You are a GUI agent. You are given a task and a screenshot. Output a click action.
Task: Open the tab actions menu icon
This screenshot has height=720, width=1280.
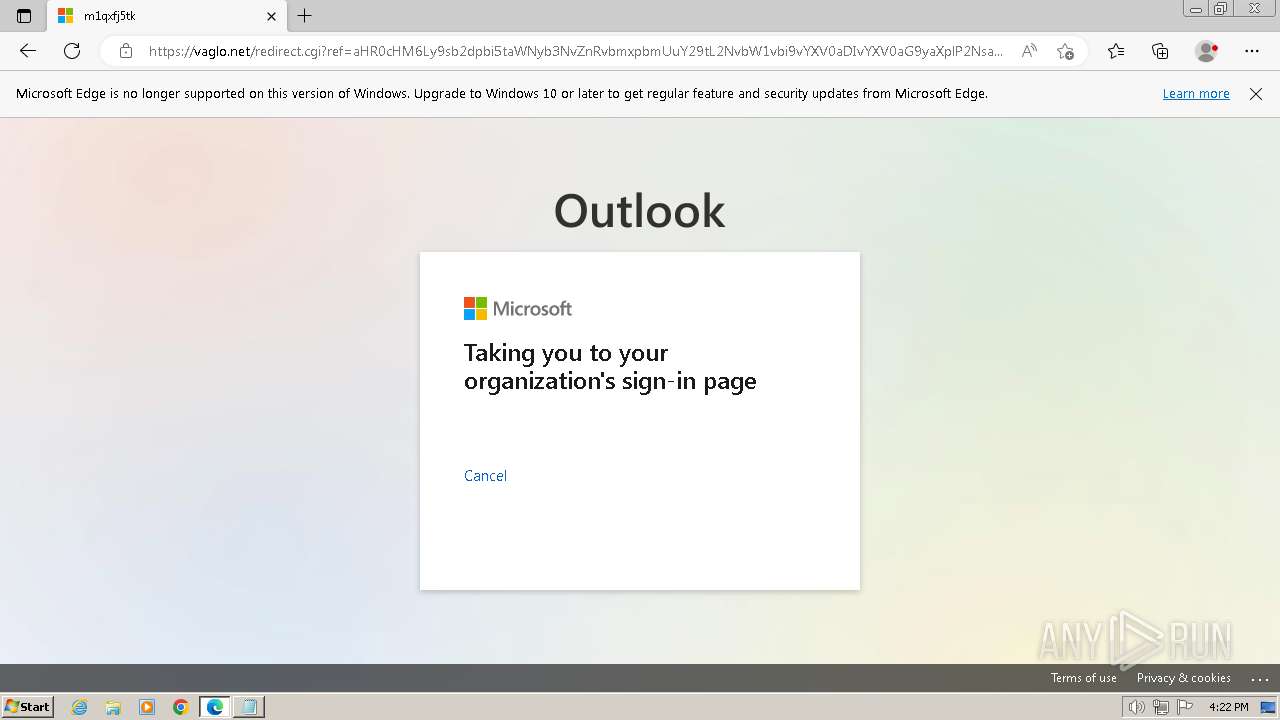click(x=24, y=16)
